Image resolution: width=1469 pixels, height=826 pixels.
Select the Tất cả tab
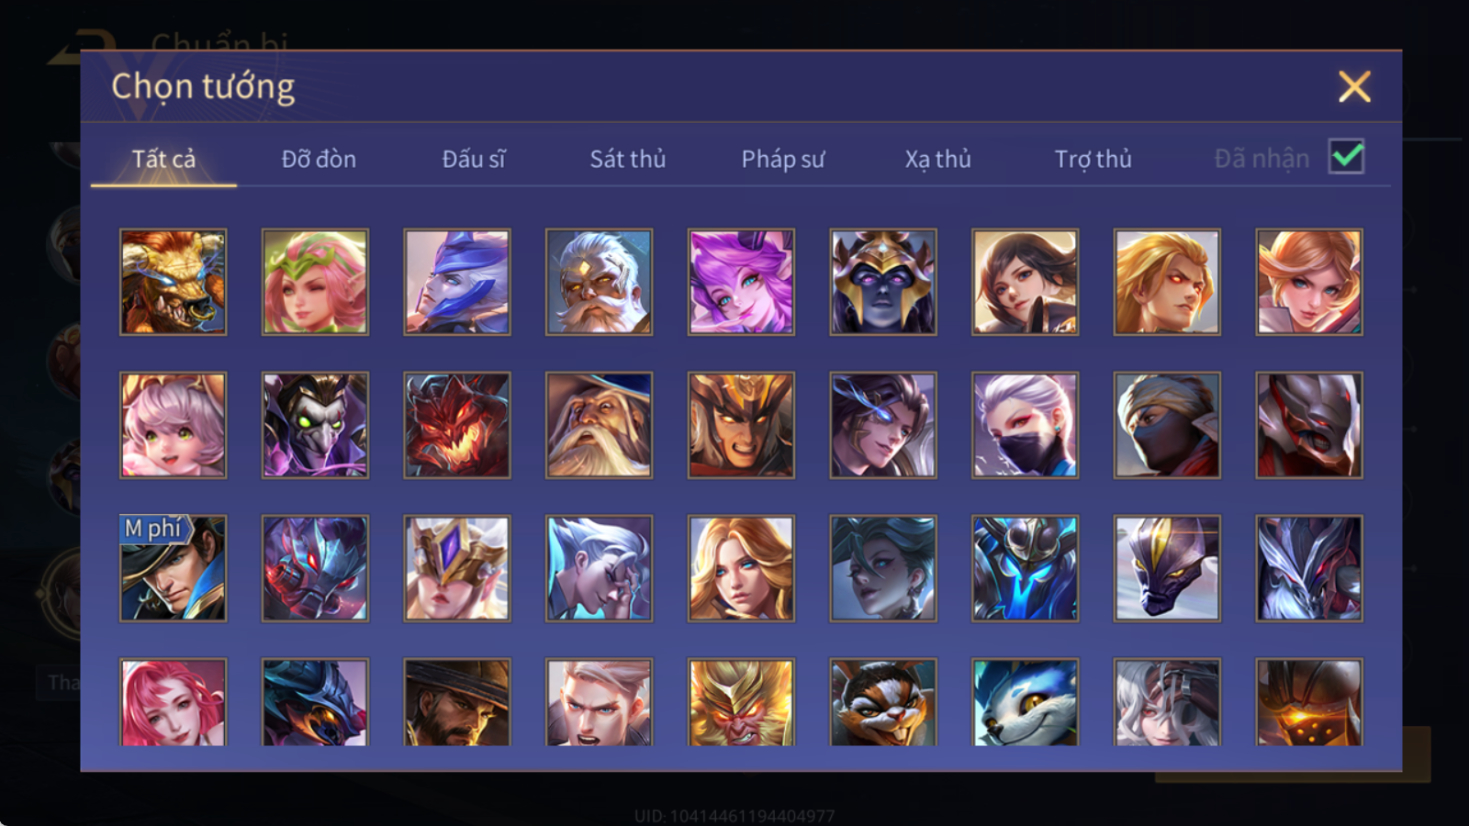(x=164, y=159)
